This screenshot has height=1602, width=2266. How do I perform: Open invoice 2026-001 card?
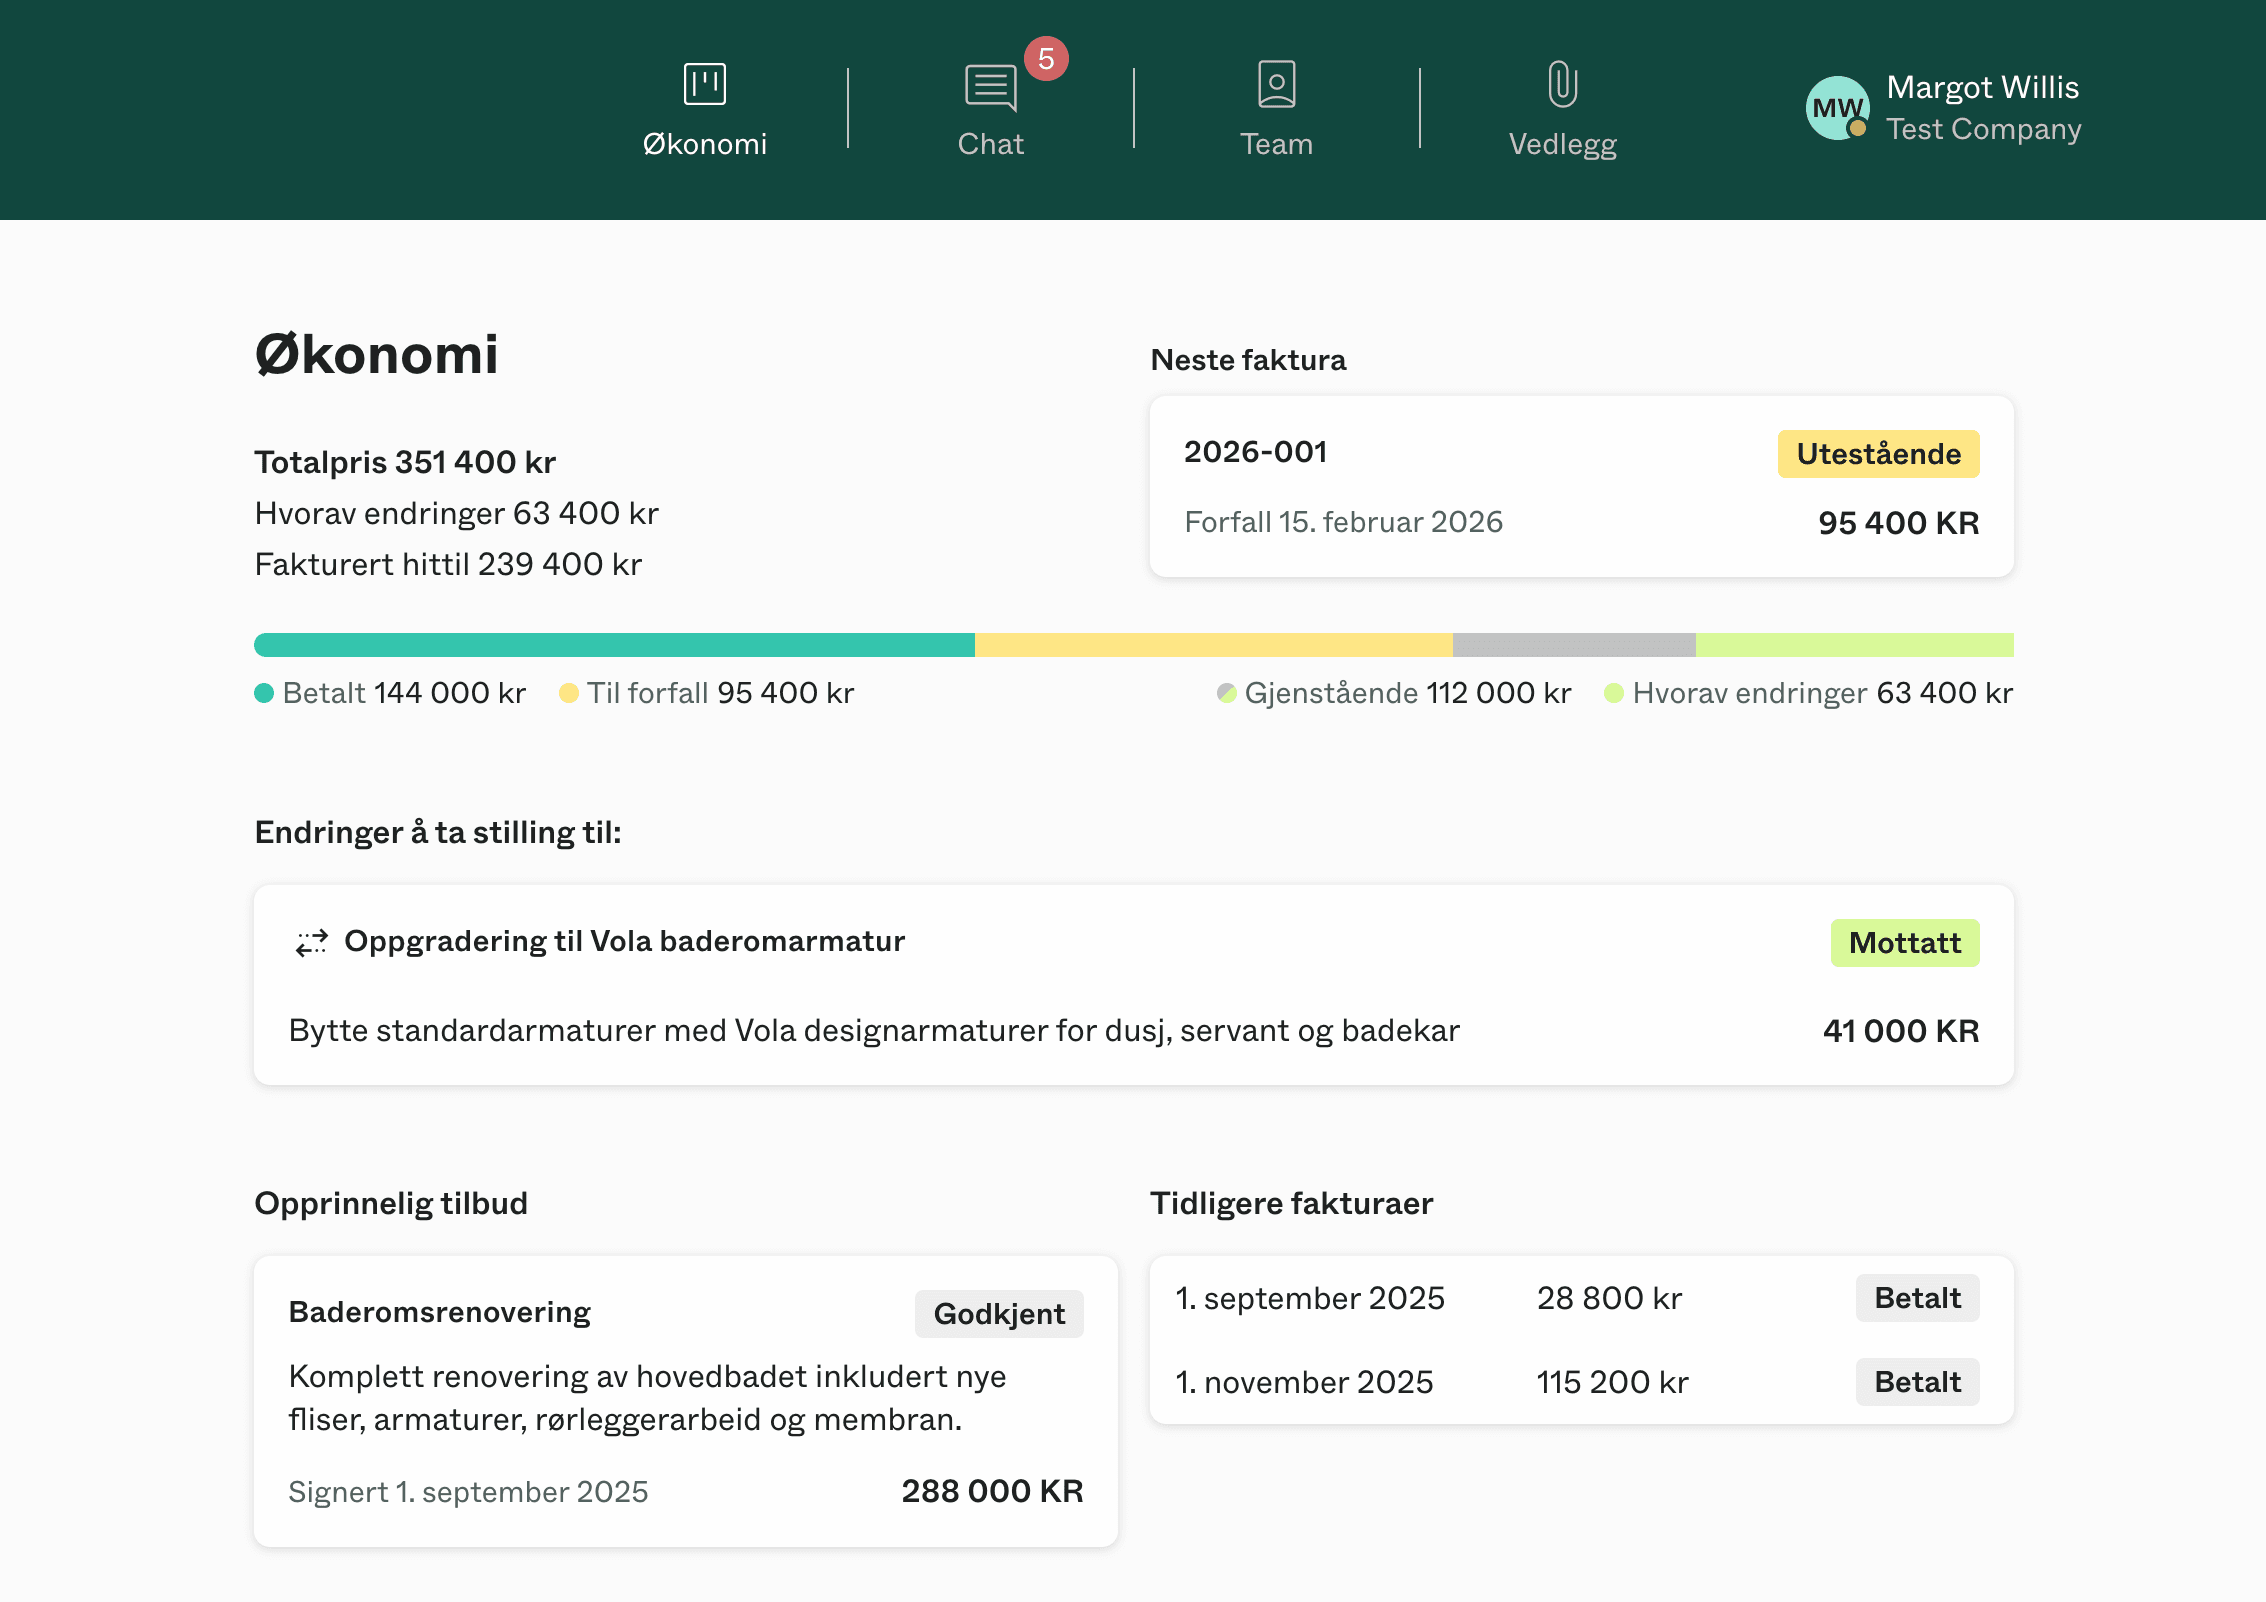1580,487
